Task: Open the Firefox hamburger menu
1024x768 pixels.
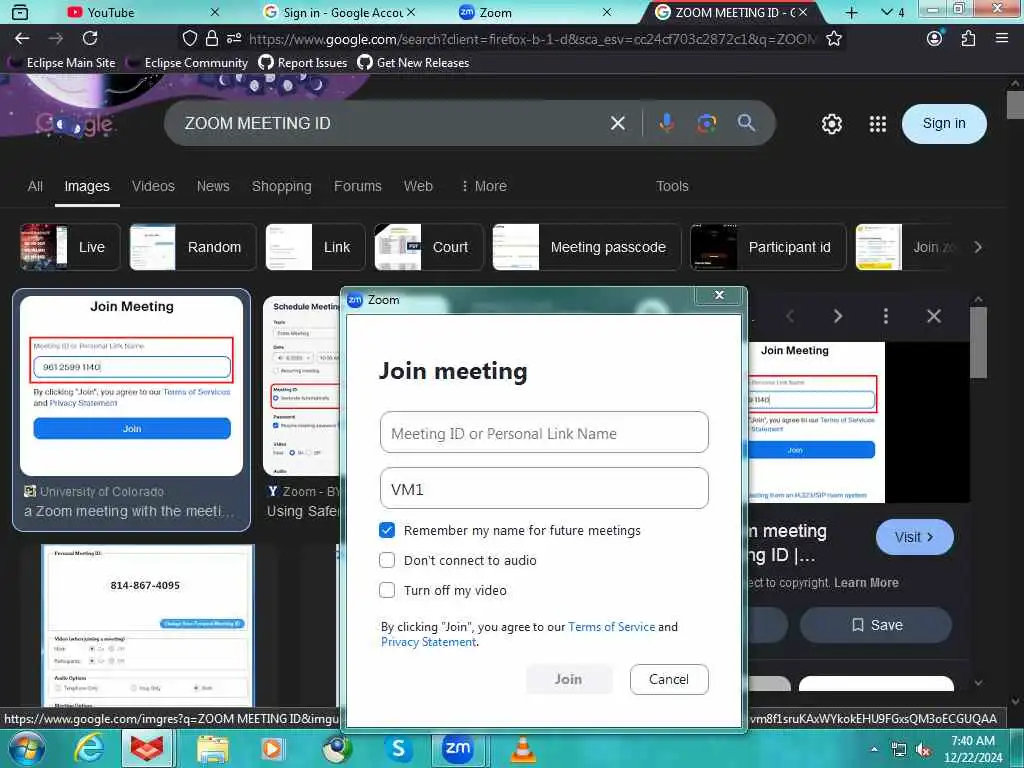Action: [1002, 39]
